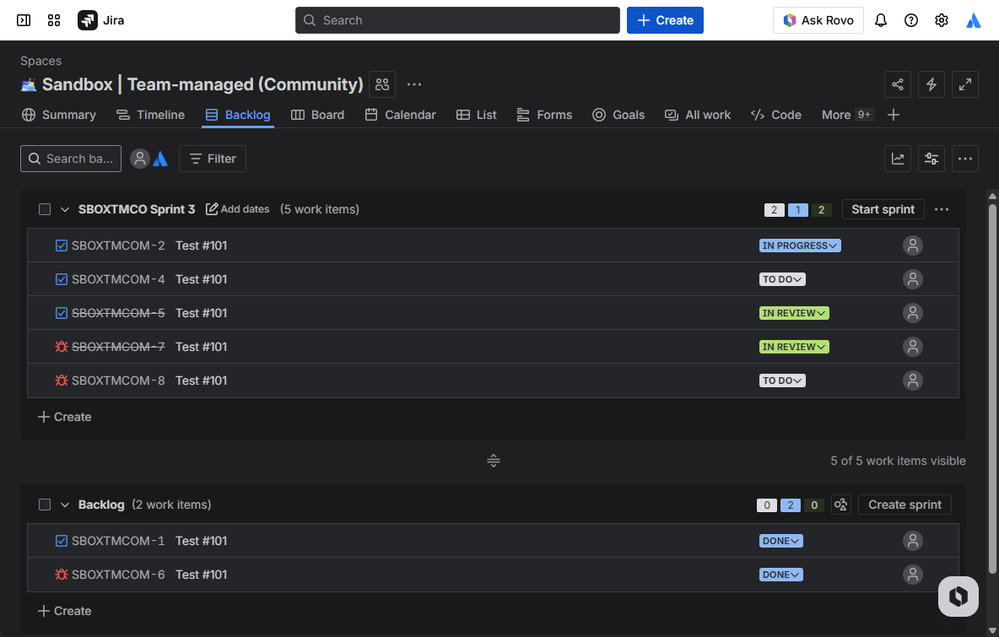999x637 pixels.
Task: Open IN REVIEW status dropdown for SBOXTMCOM-5
Action: [x=794, y=313]
